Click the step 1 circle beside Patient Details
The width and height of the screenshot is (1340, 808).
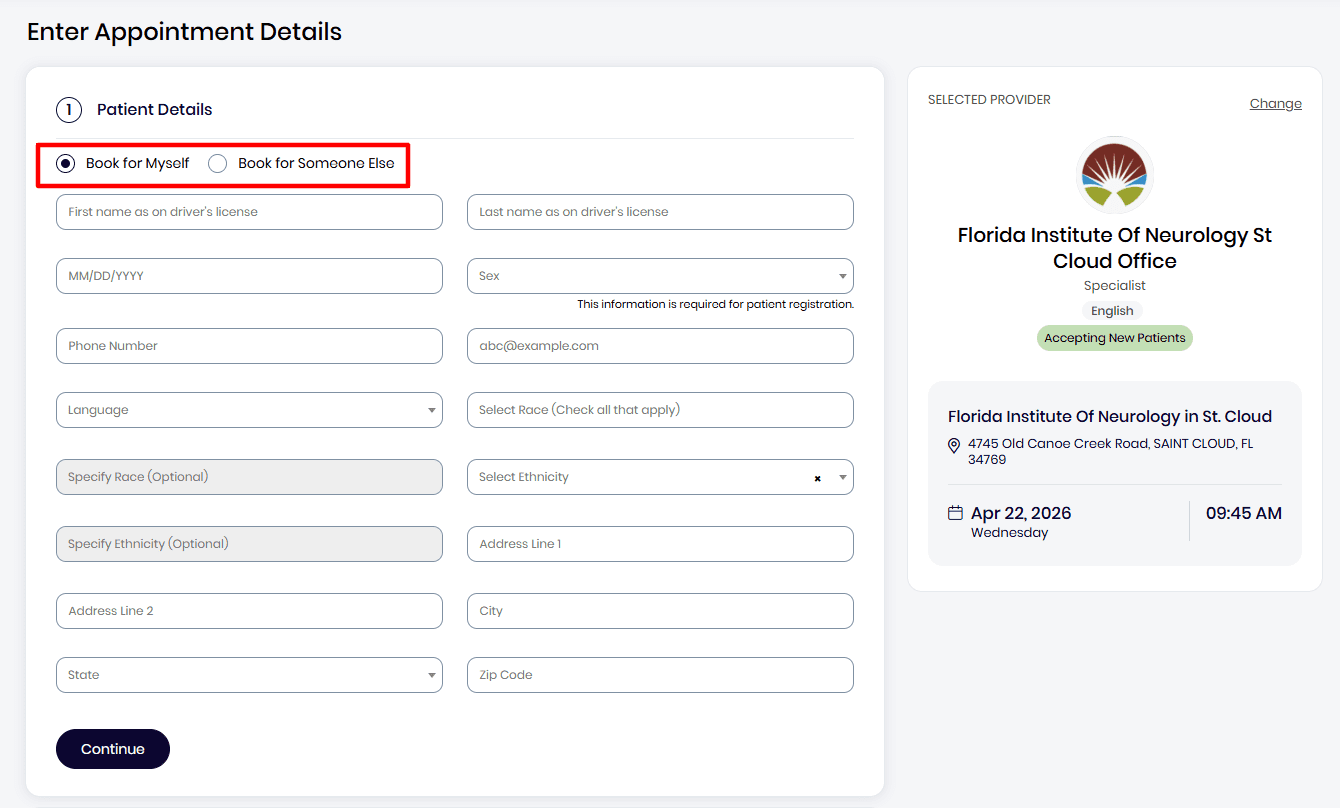click(x=69, y=109)
